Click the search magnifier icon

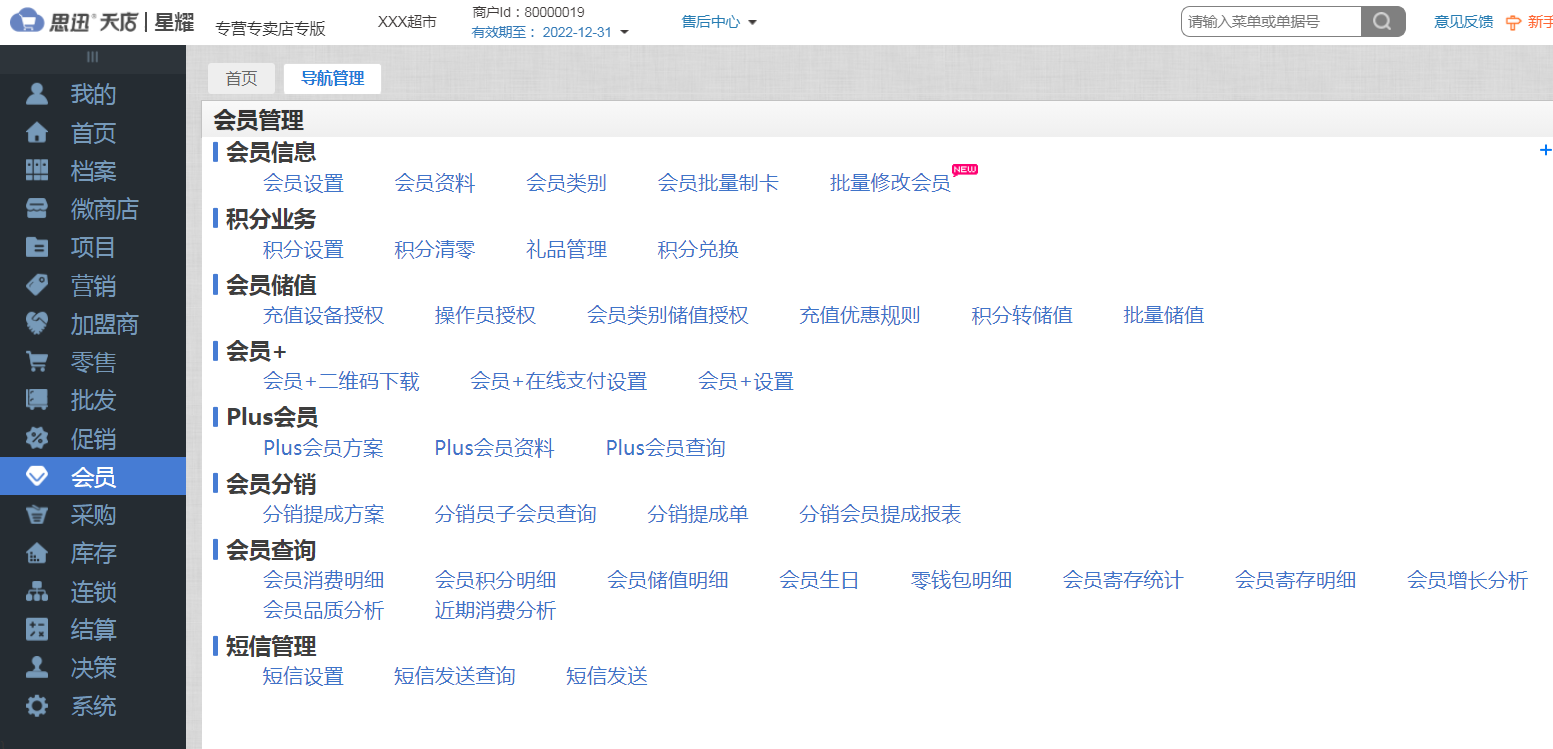pos(1383,20)
